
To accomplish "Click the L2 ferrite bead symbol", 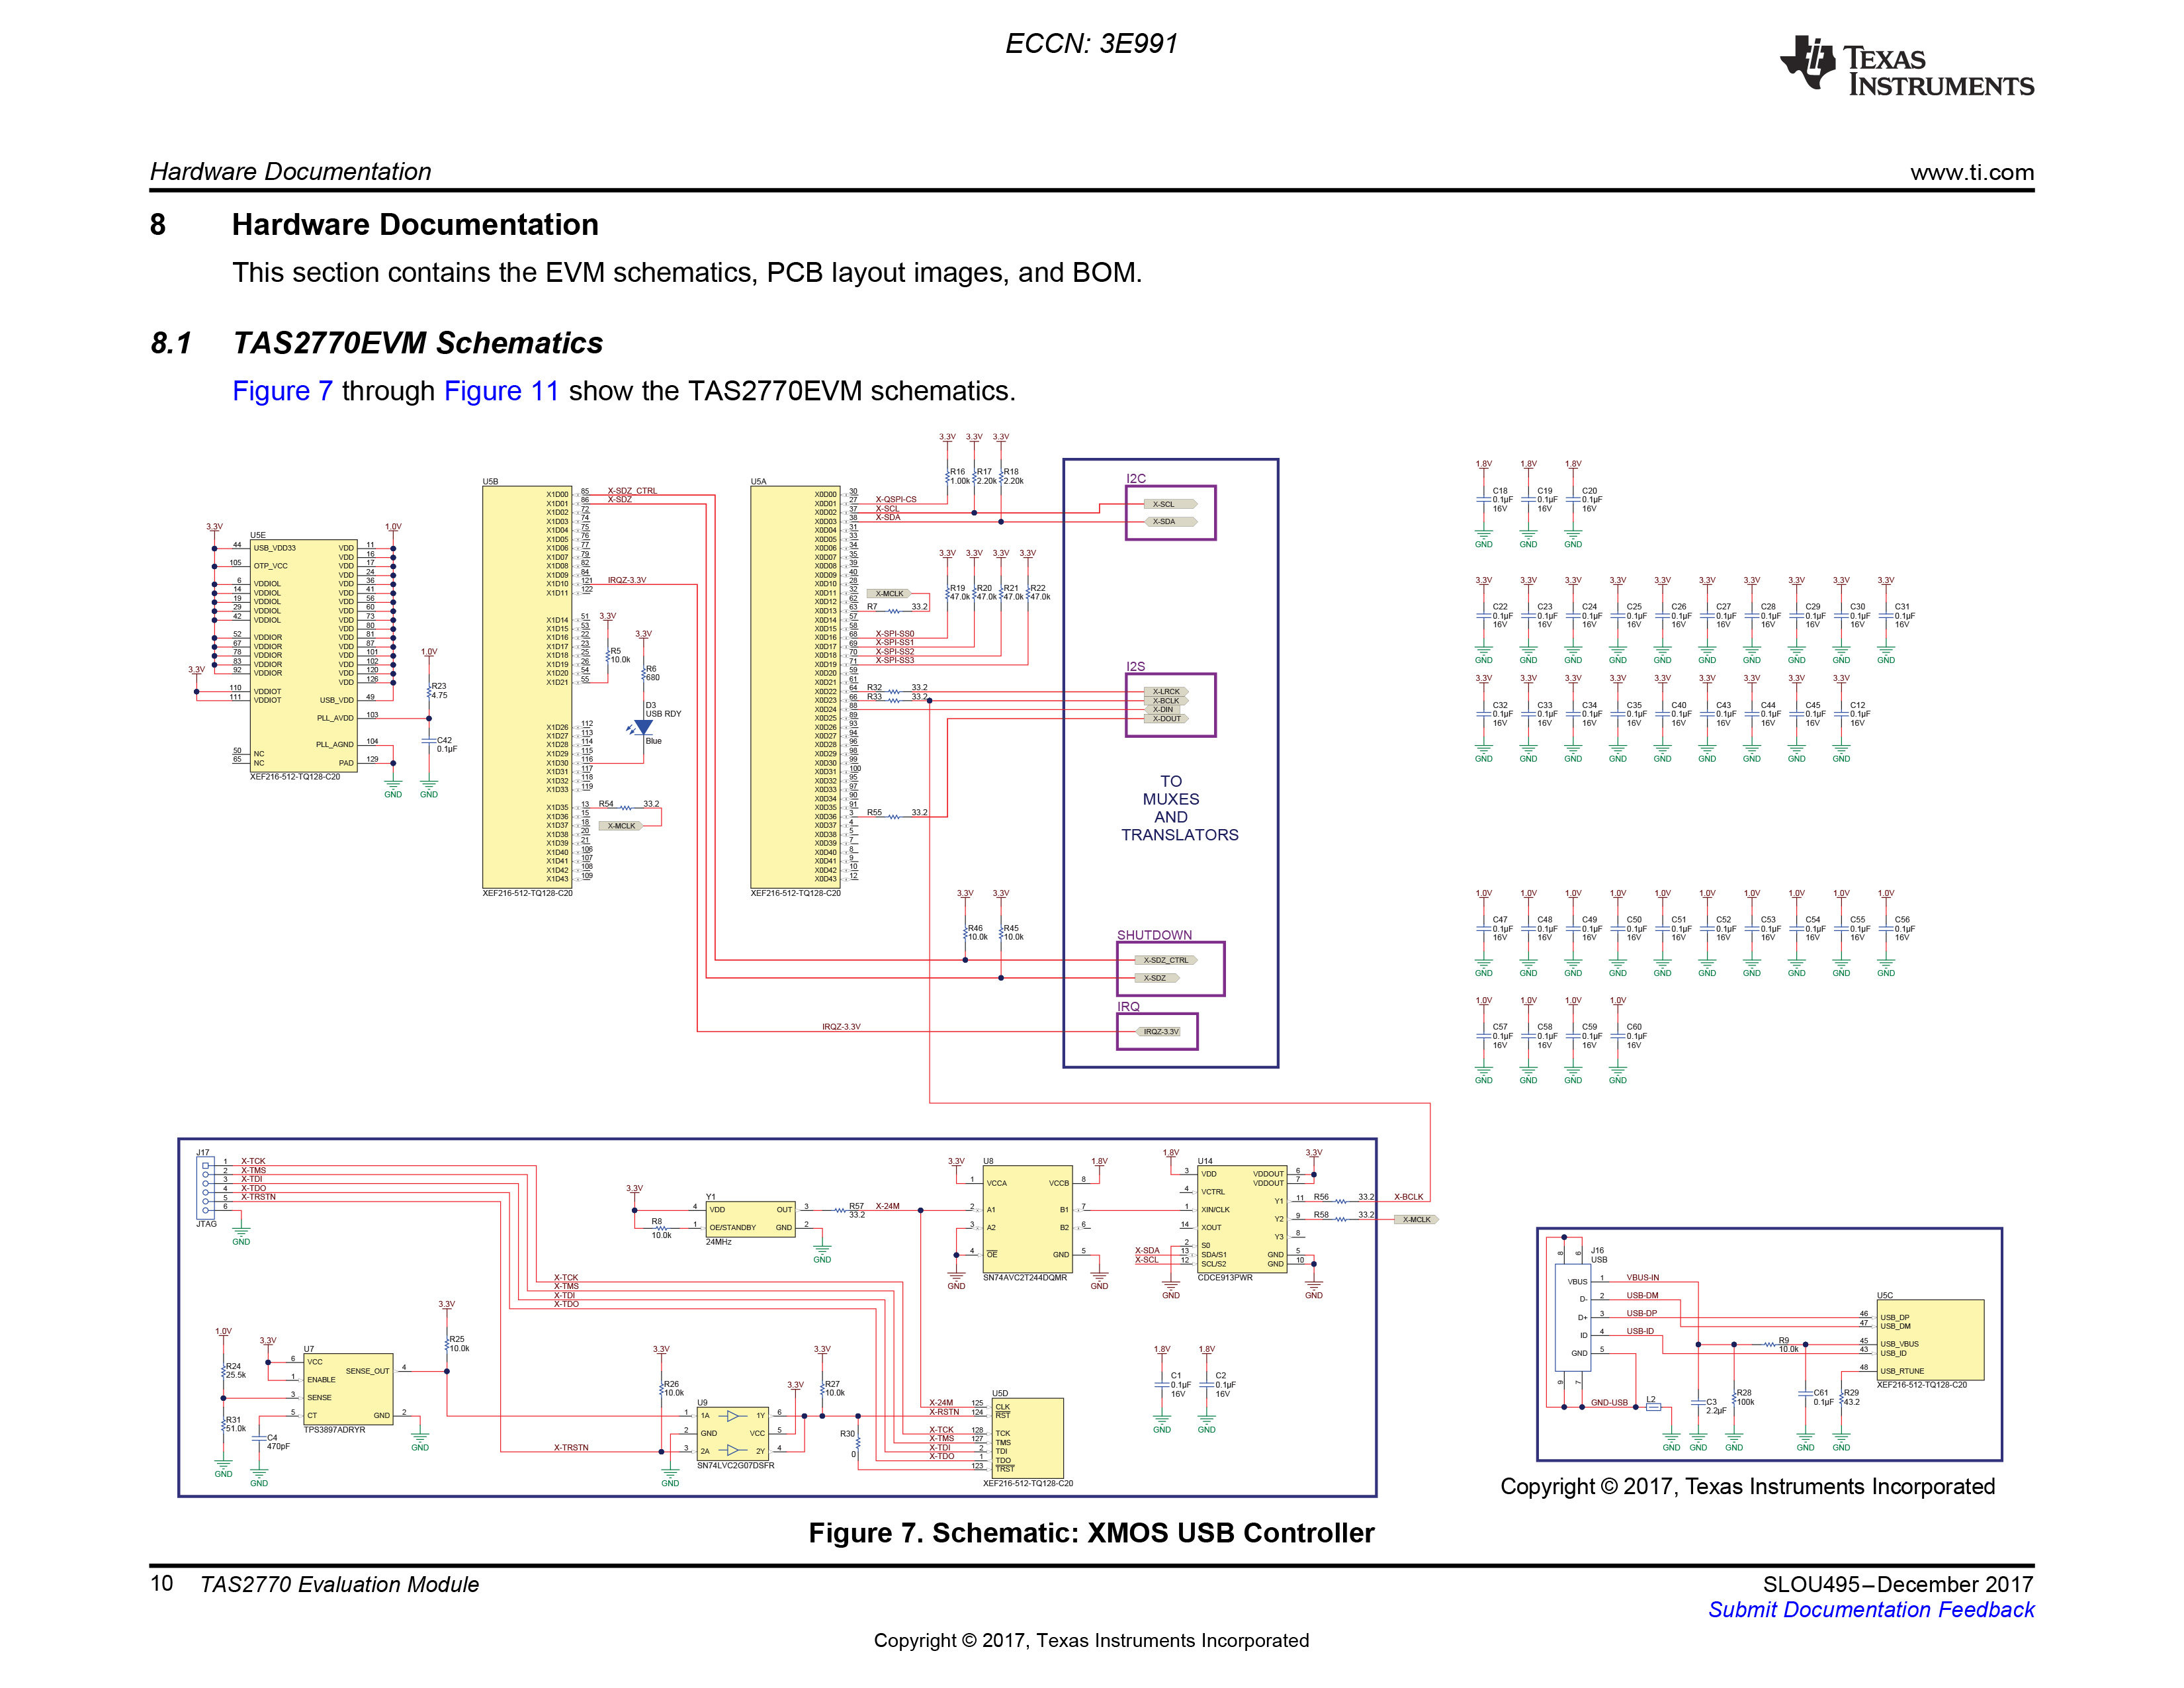I will [x=1653, y=1406].
